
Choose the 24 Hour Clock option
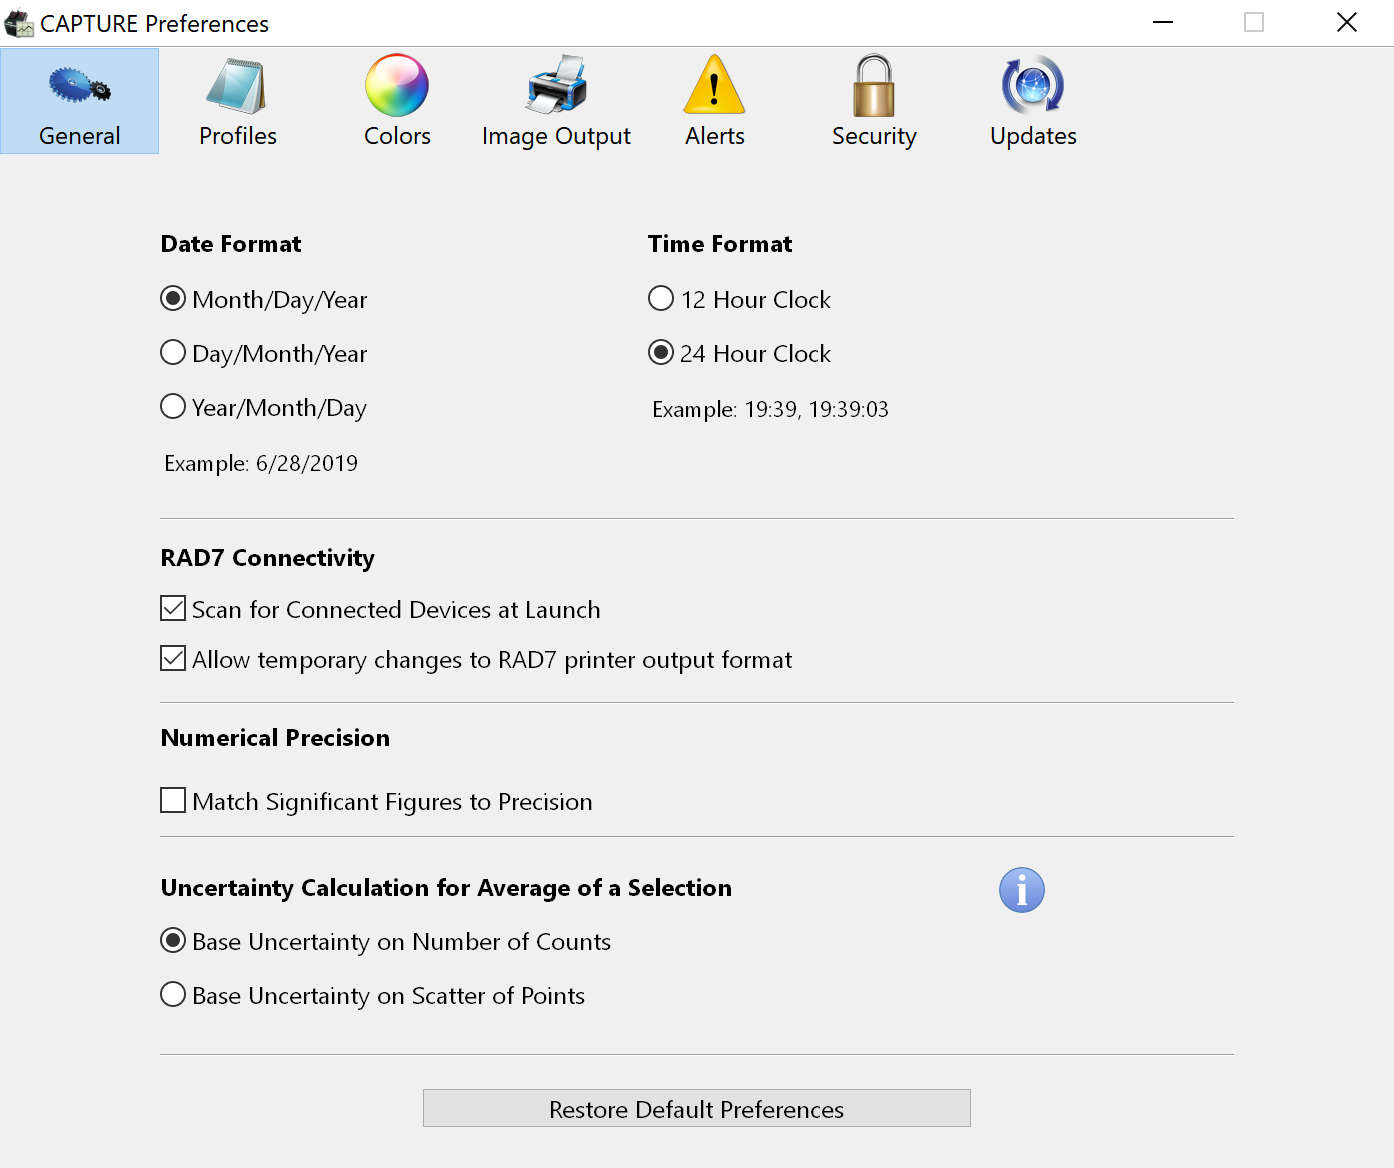click(x=661, y=353)
